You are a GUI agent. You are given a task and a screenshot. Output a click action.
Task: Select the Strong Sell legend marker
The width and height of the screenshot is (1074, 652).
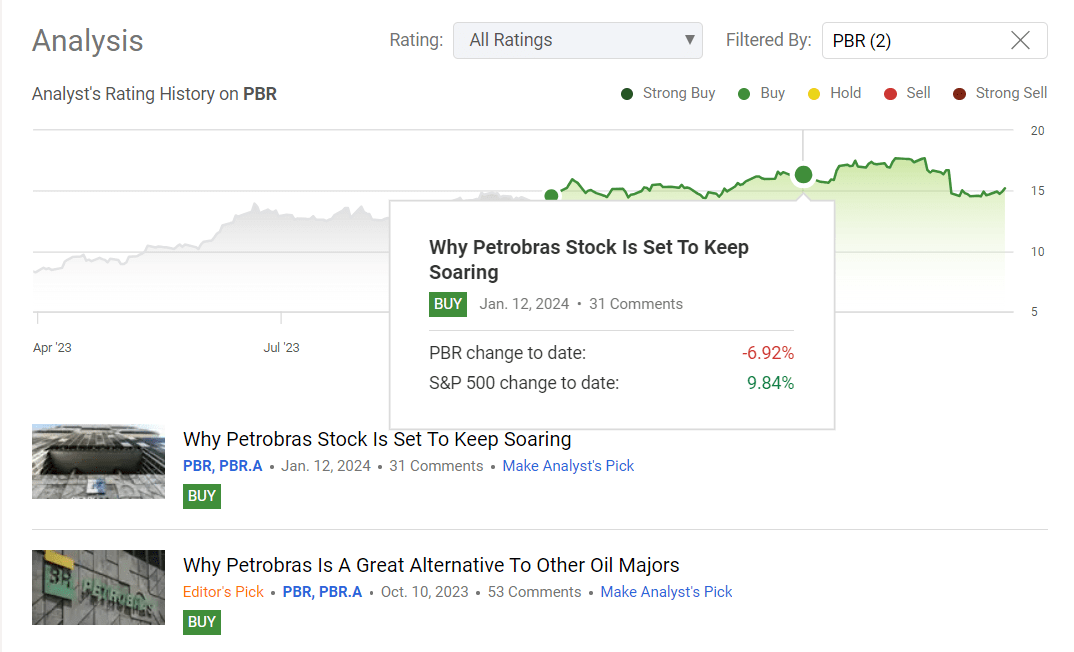click(x=960, y=93)
